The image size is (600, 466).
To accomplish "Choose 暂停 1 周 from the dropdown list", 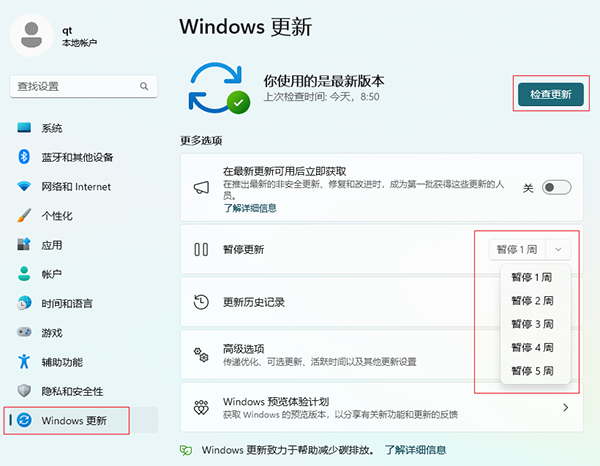I will coord(535,277).
